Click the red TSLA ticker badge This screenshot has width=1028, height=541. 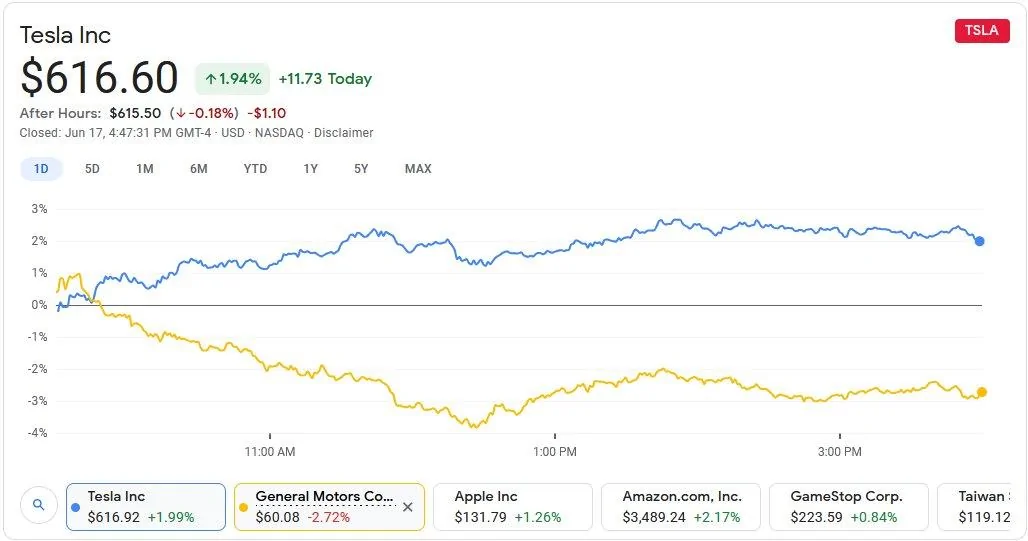(x=981, y=30)
